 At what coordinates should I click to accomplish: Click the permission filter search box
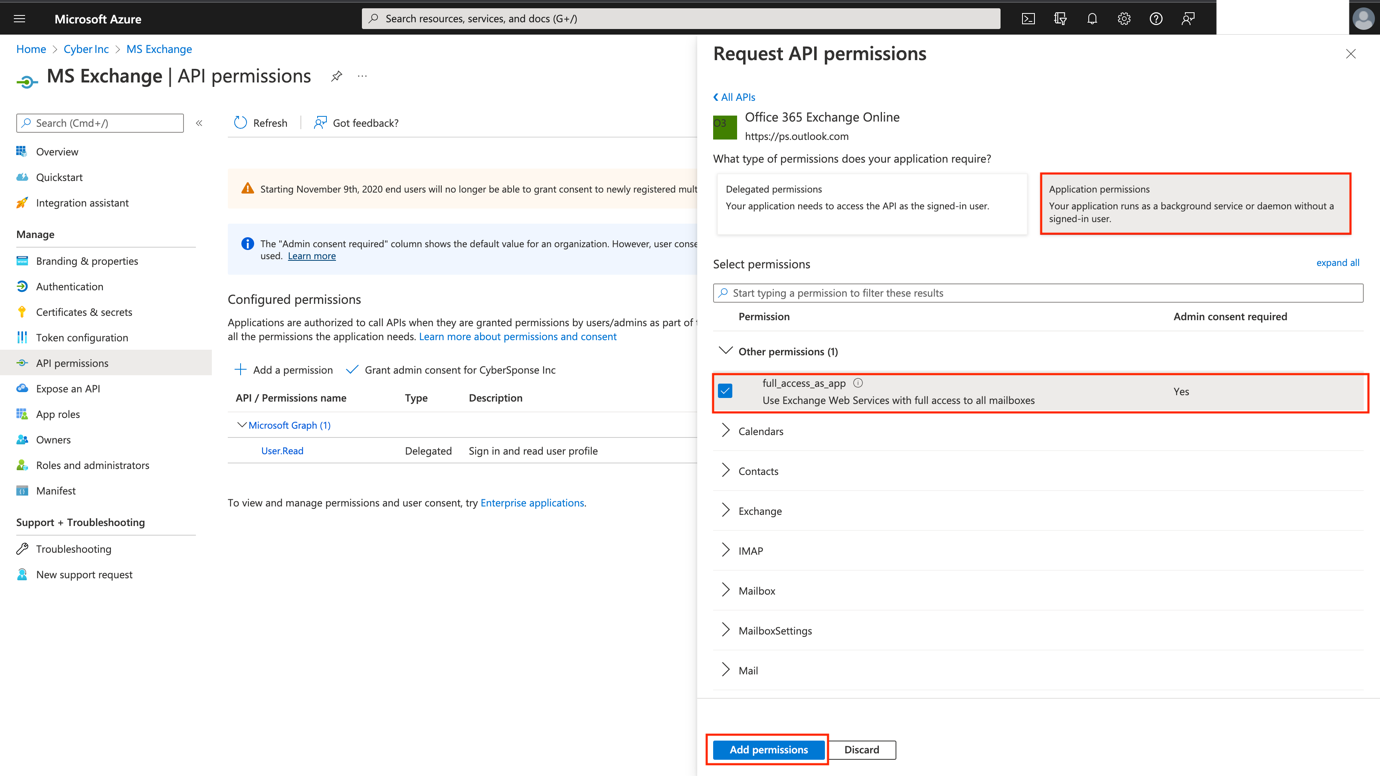(1038, 293)
